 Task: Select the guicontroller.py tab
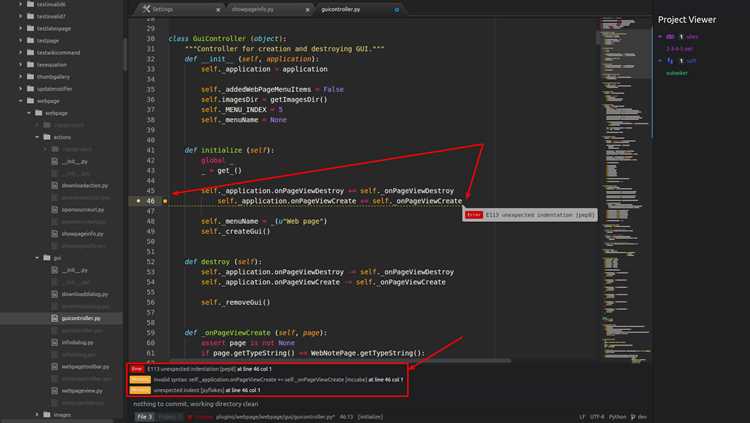tap(359, 9)
